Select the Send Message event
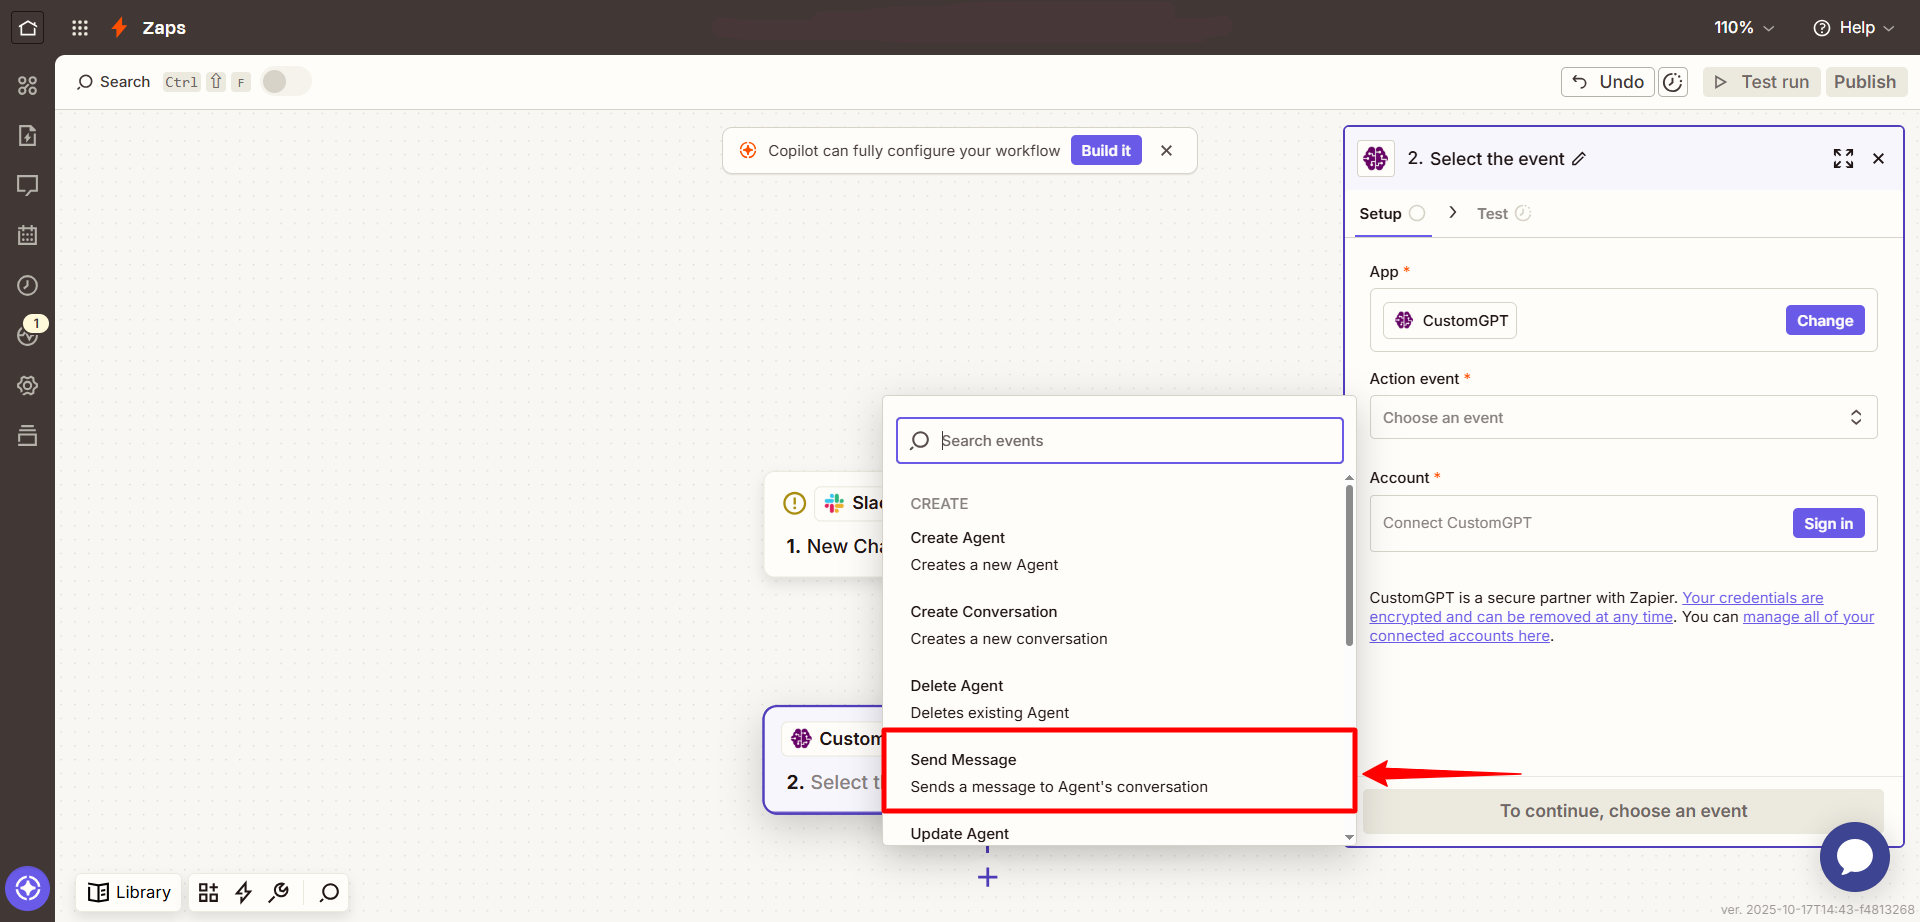 coord(1119,773)
